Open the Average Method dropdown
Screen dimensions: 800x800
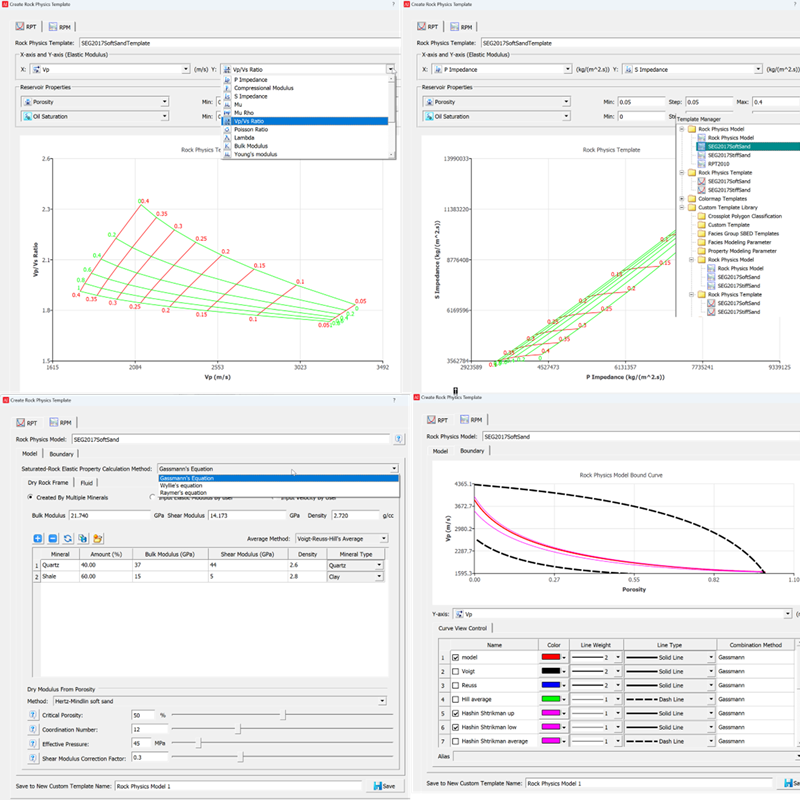coord(341,538)
